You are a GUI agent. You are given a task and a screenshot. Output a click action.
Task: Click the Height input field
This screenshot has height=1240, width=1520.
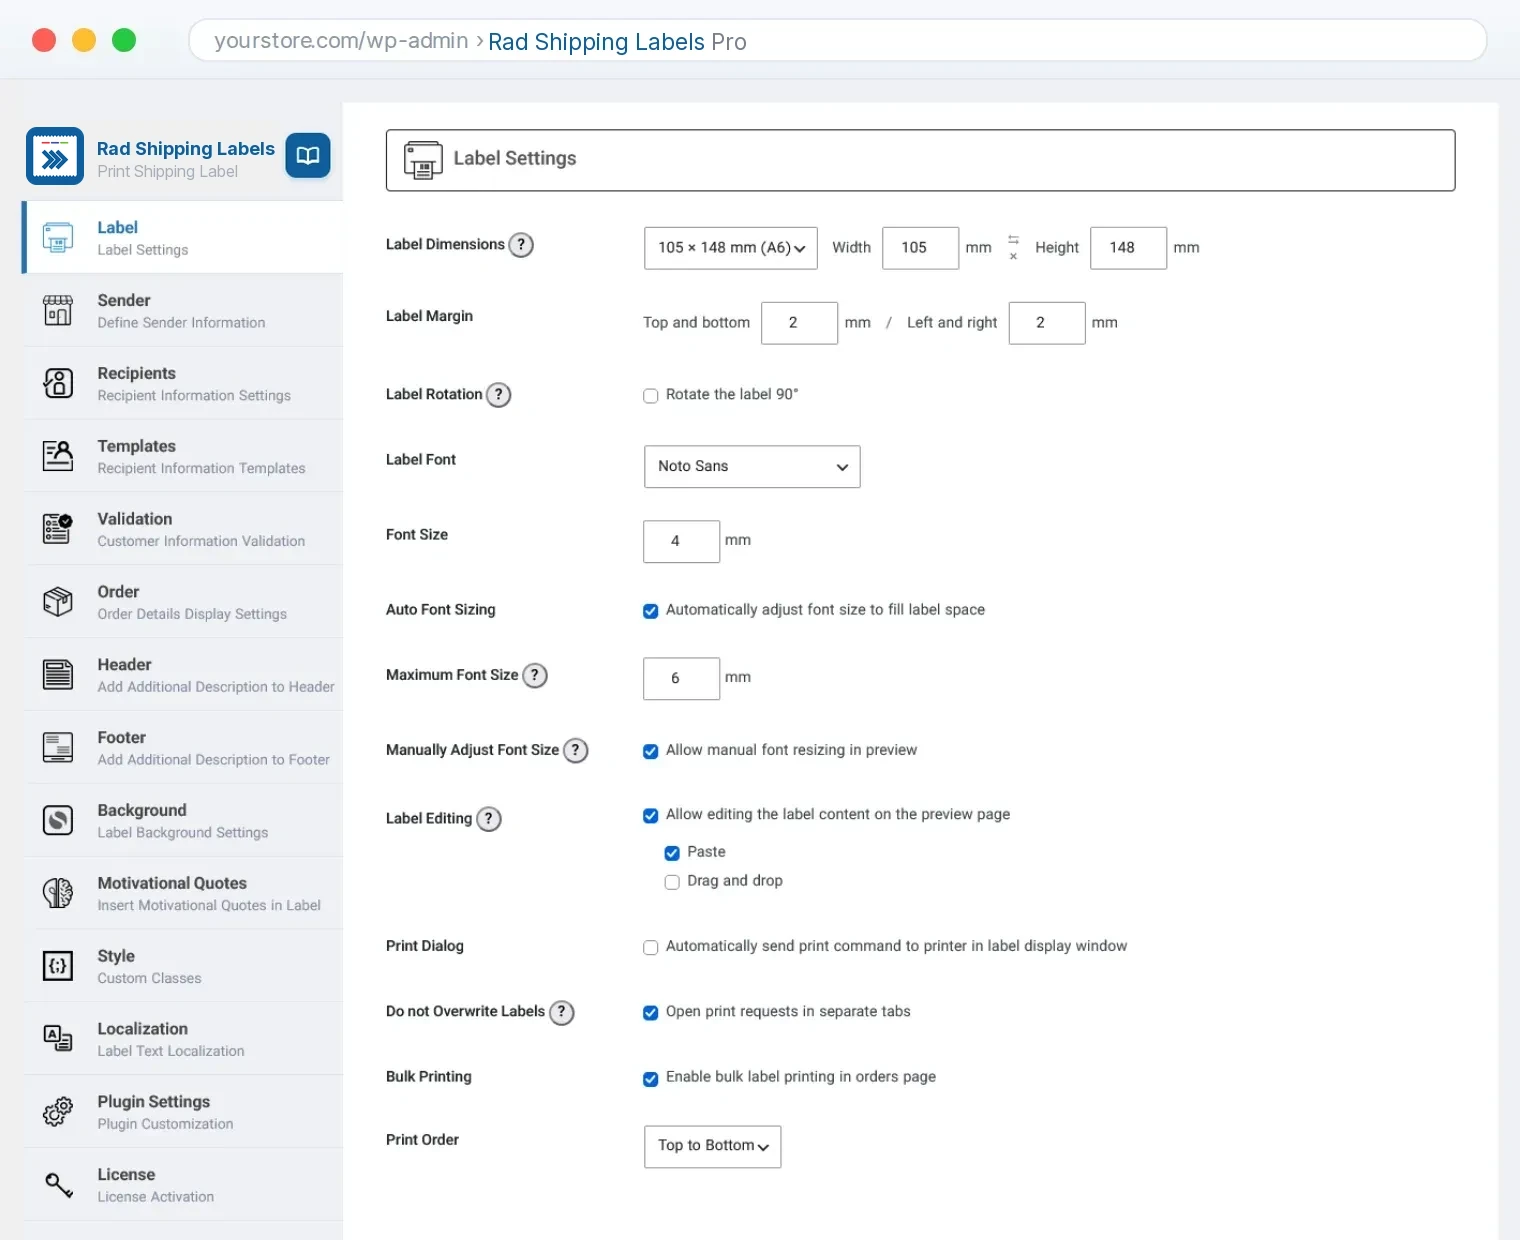1128,248
